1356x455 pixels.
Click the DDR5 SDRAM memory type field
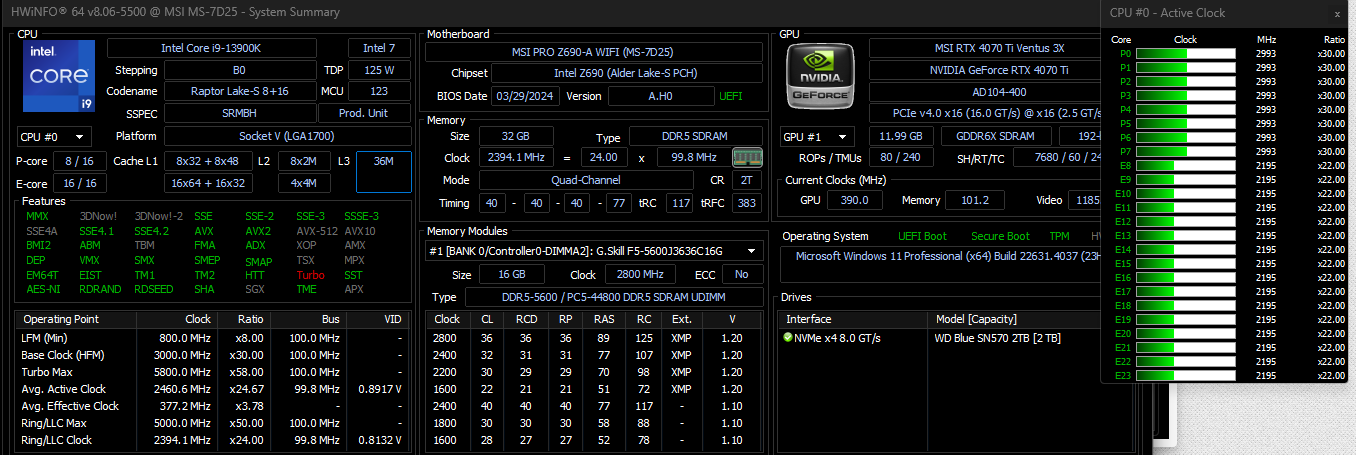[x=696, y=136]
